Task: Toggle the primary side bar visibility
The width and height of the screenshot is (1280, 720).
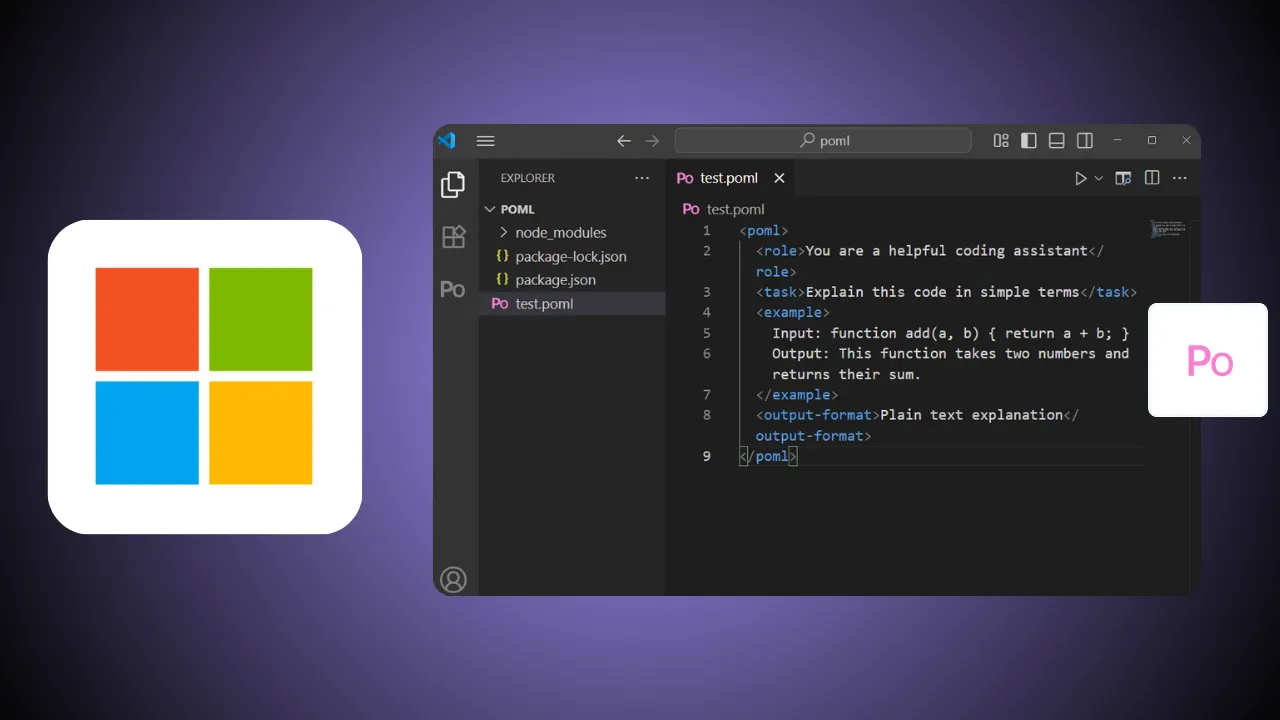Action: click(x=1028, y=141)
